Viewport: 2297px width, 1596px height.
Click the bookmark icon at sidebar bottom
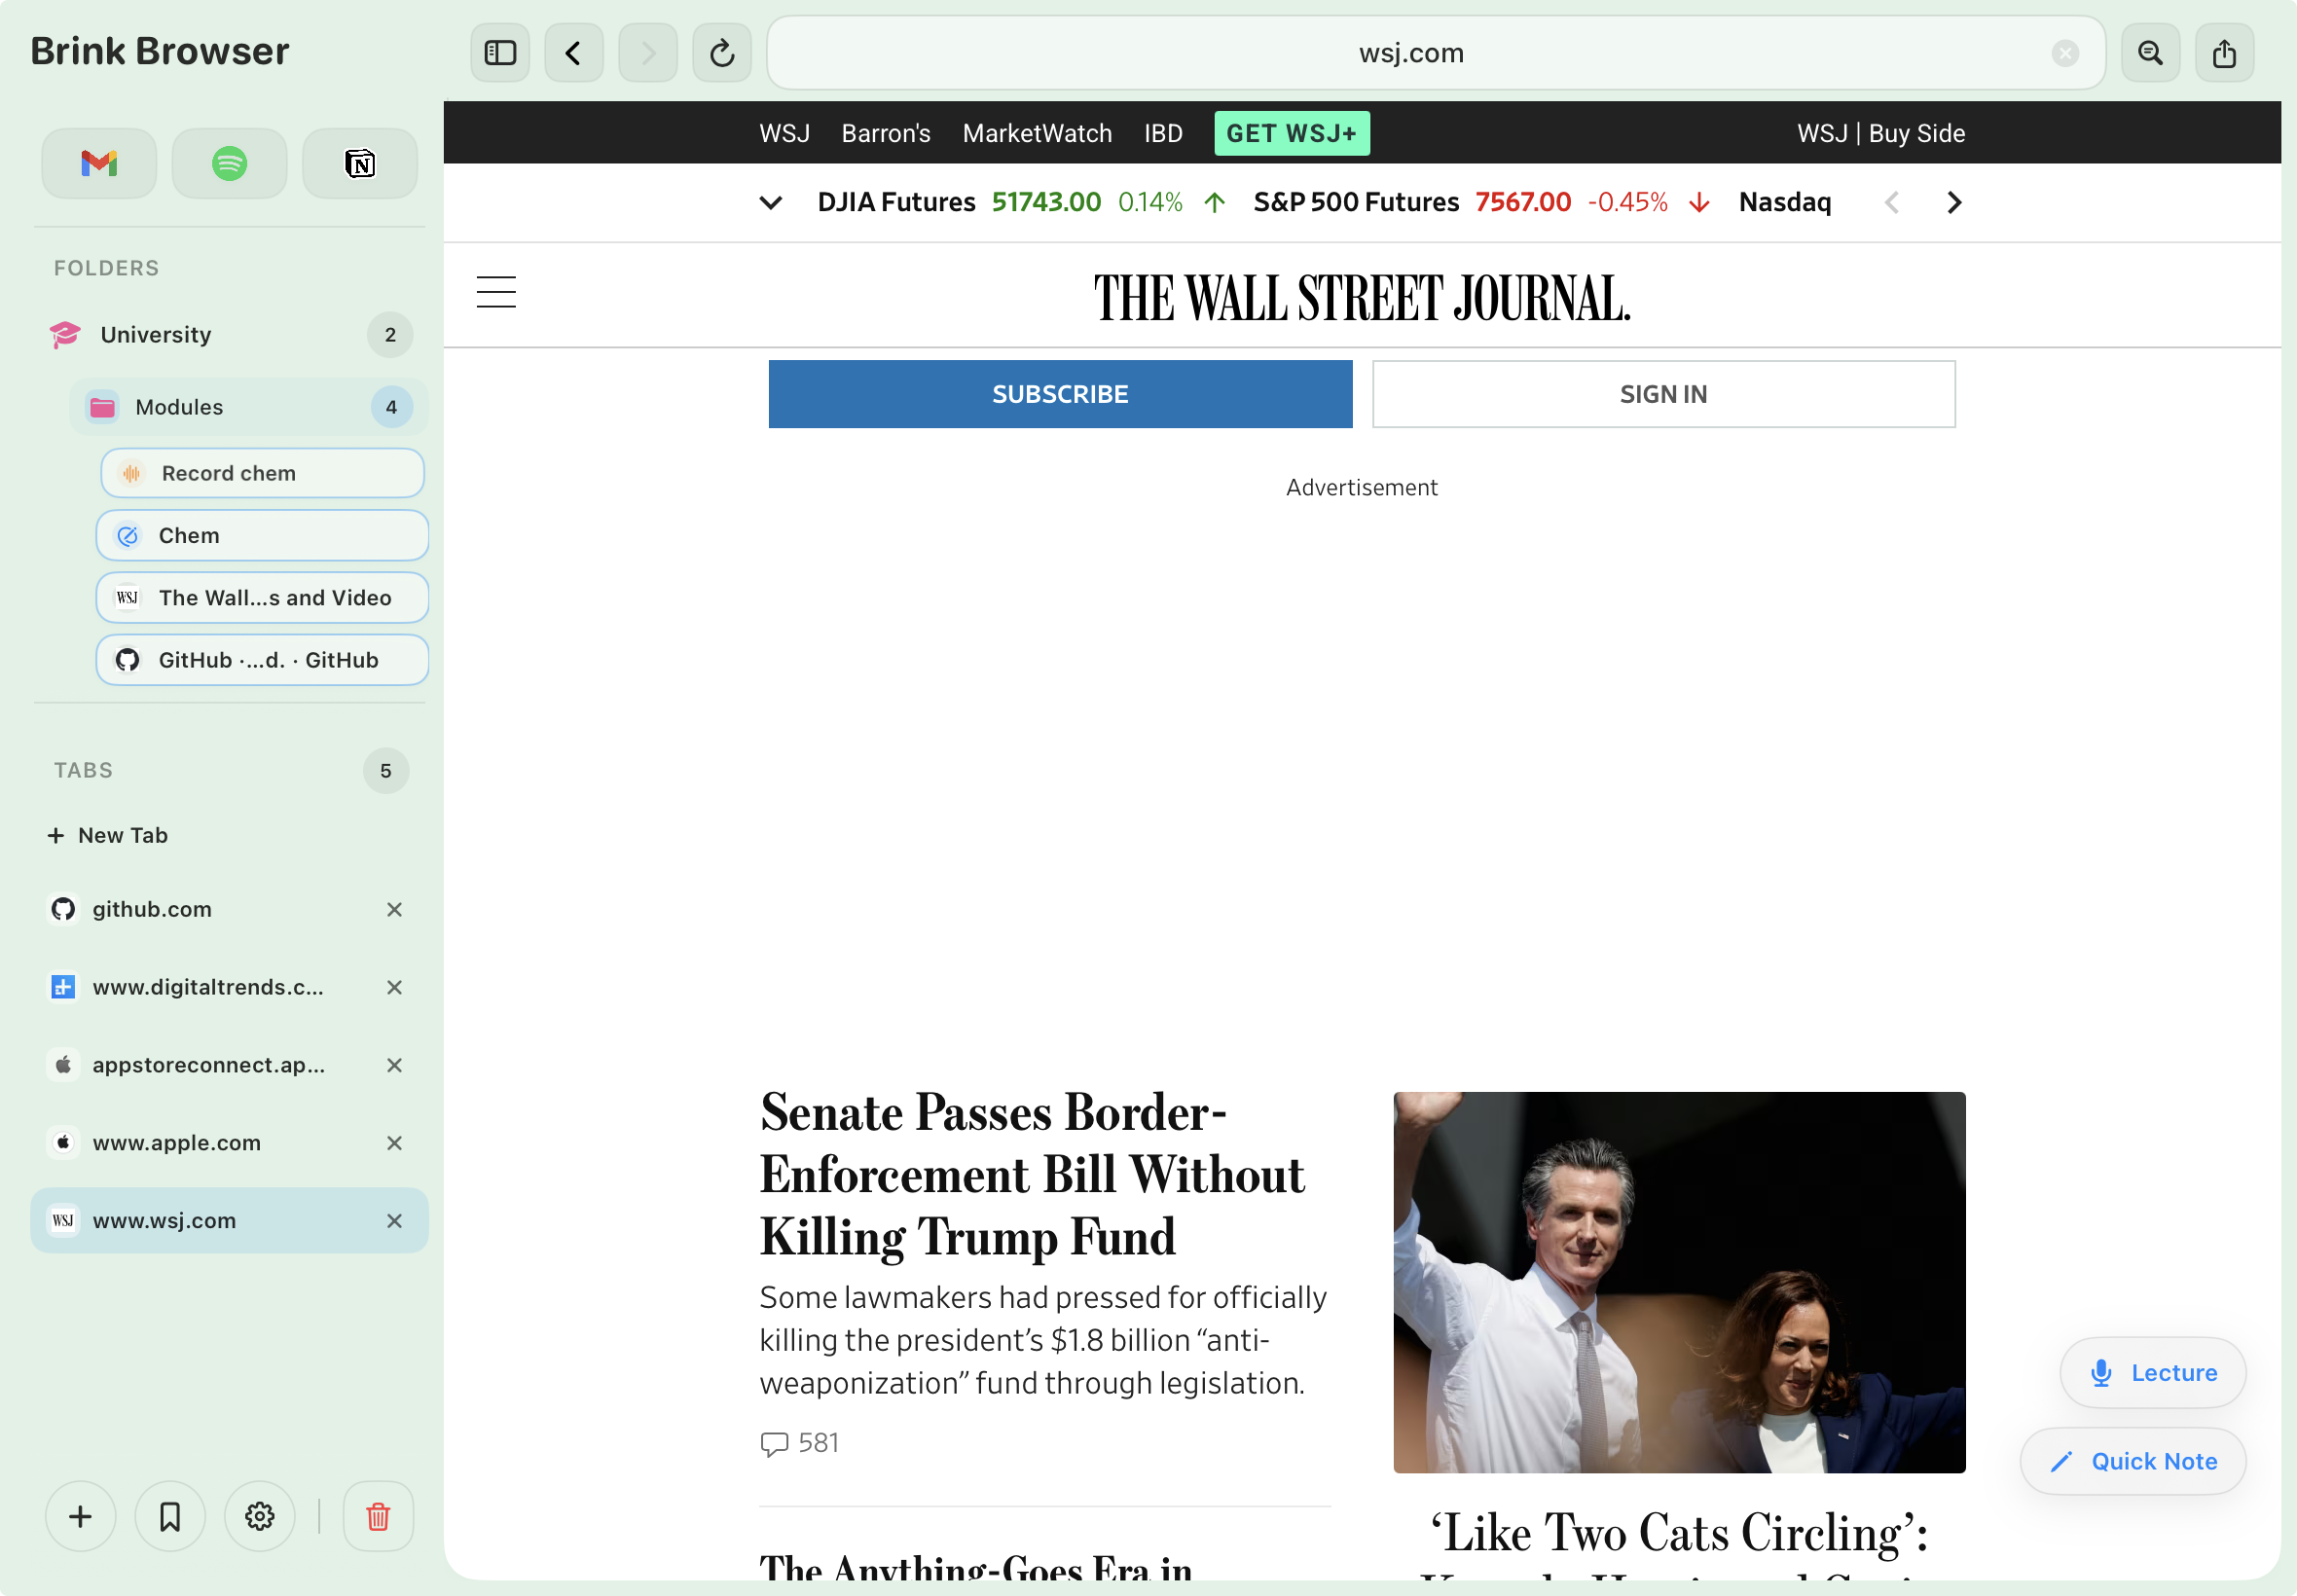coord(170,1516)
